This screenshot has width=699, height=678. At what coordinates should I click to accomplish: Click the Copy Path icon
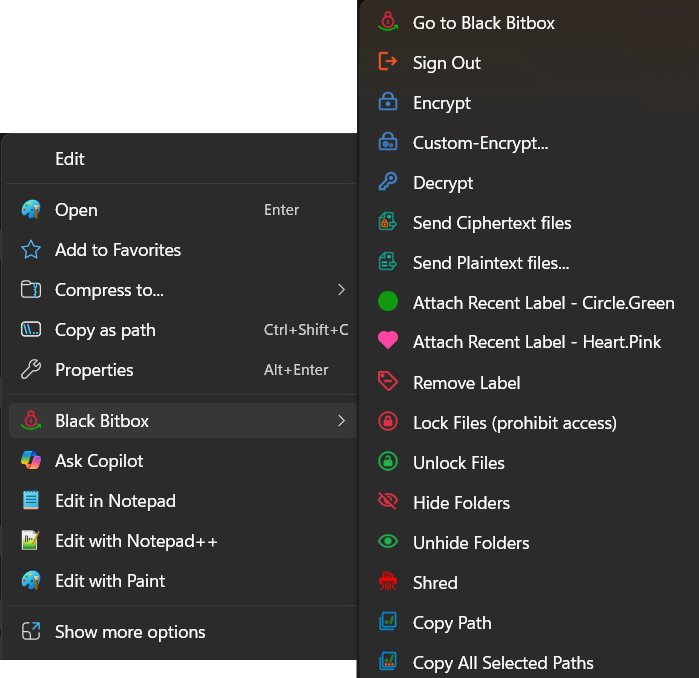tap(388, 621)
